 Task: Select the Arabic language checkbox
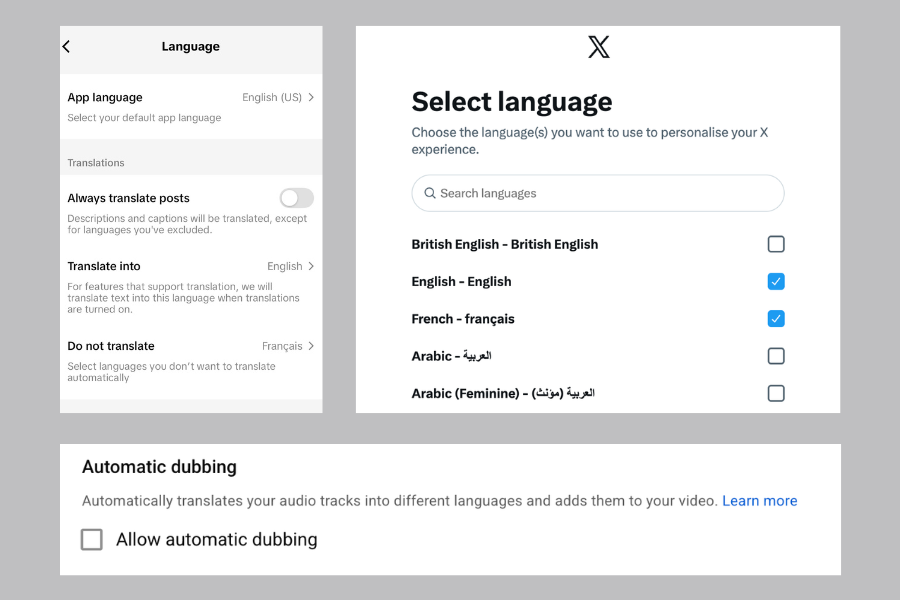776,356
